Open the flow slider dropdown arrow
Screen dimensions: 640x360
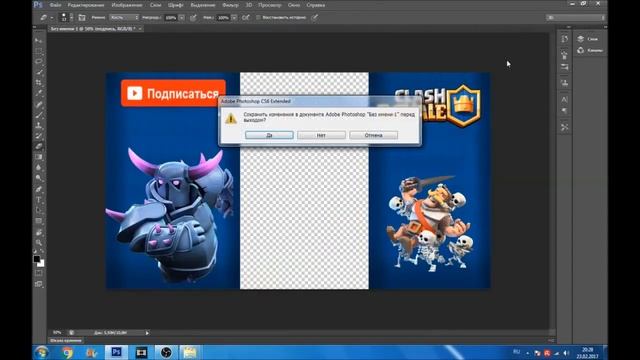coord(234,18)
